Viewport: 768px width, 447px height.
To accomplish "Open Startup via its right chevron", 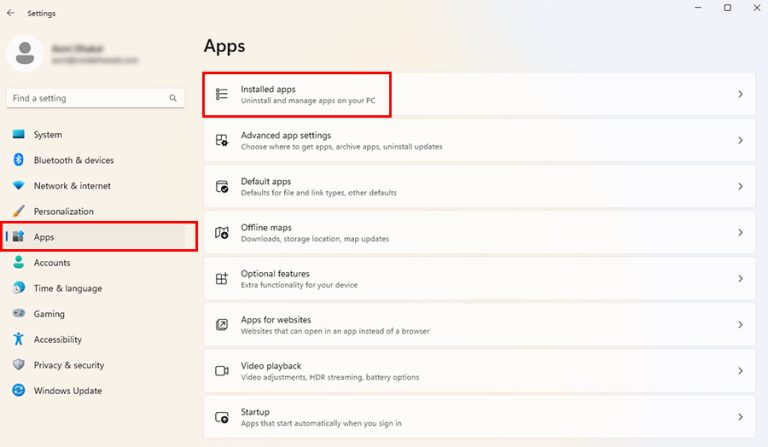I will click(x=740, y=417).
